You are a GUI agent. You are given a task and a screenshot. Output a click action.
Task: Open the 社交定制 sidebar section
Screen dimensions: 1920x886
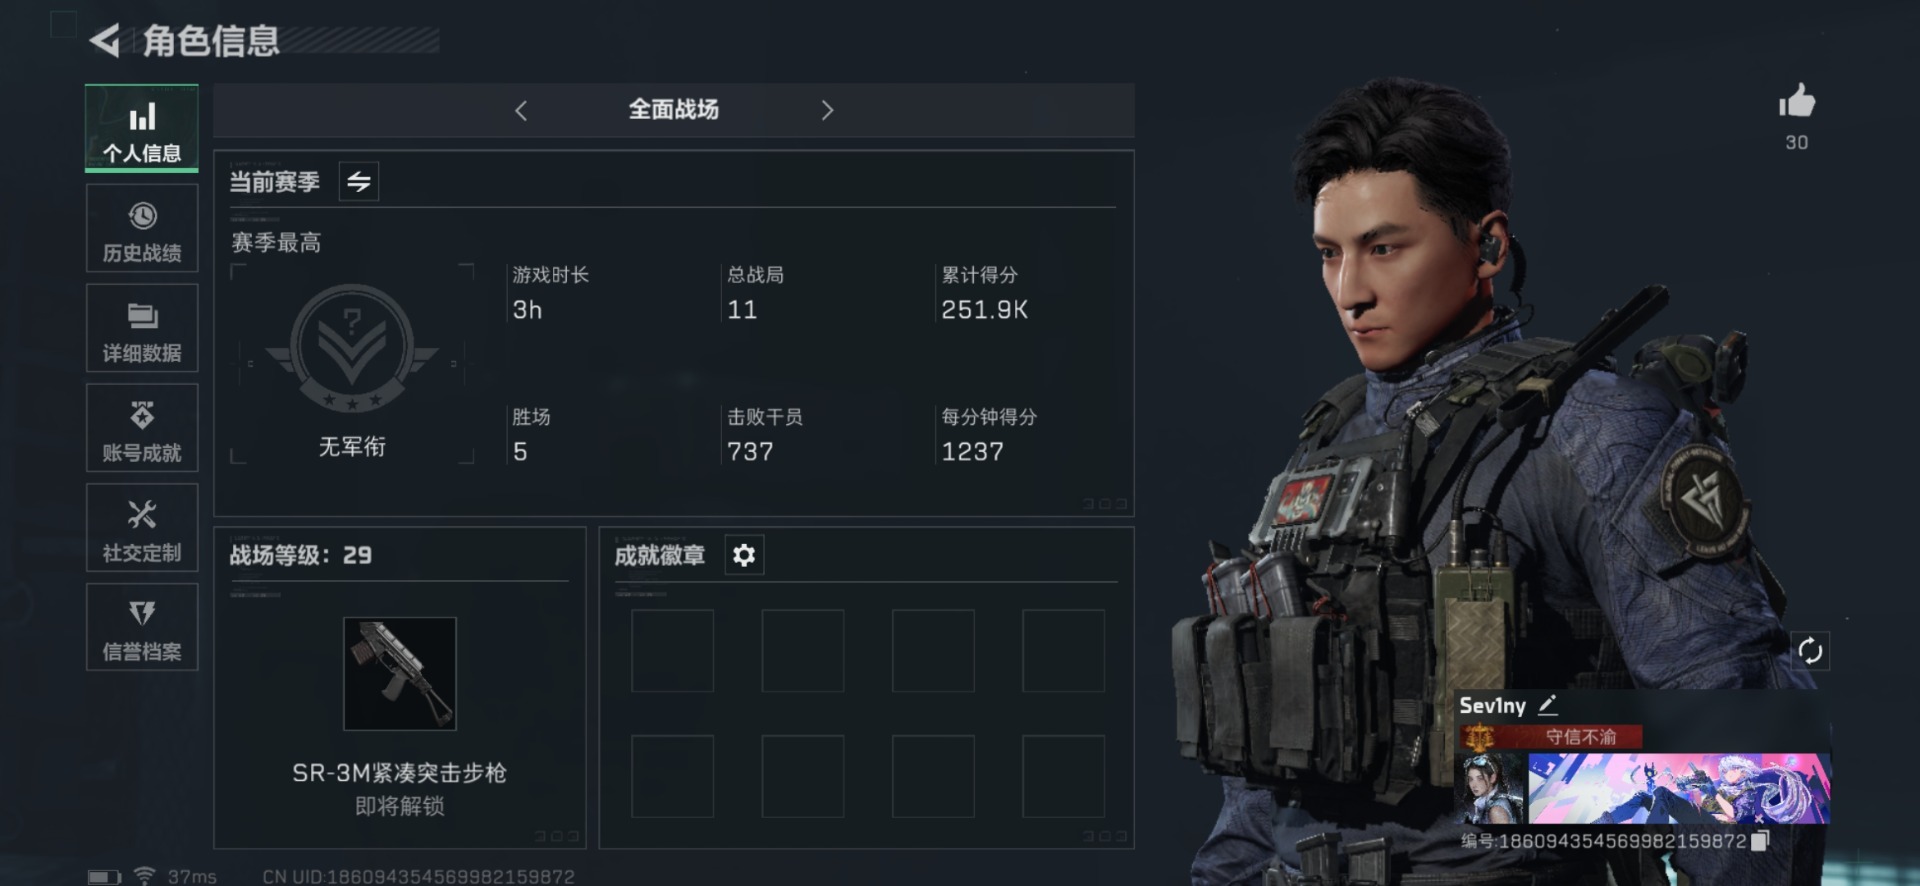click(x=142, y=529)
